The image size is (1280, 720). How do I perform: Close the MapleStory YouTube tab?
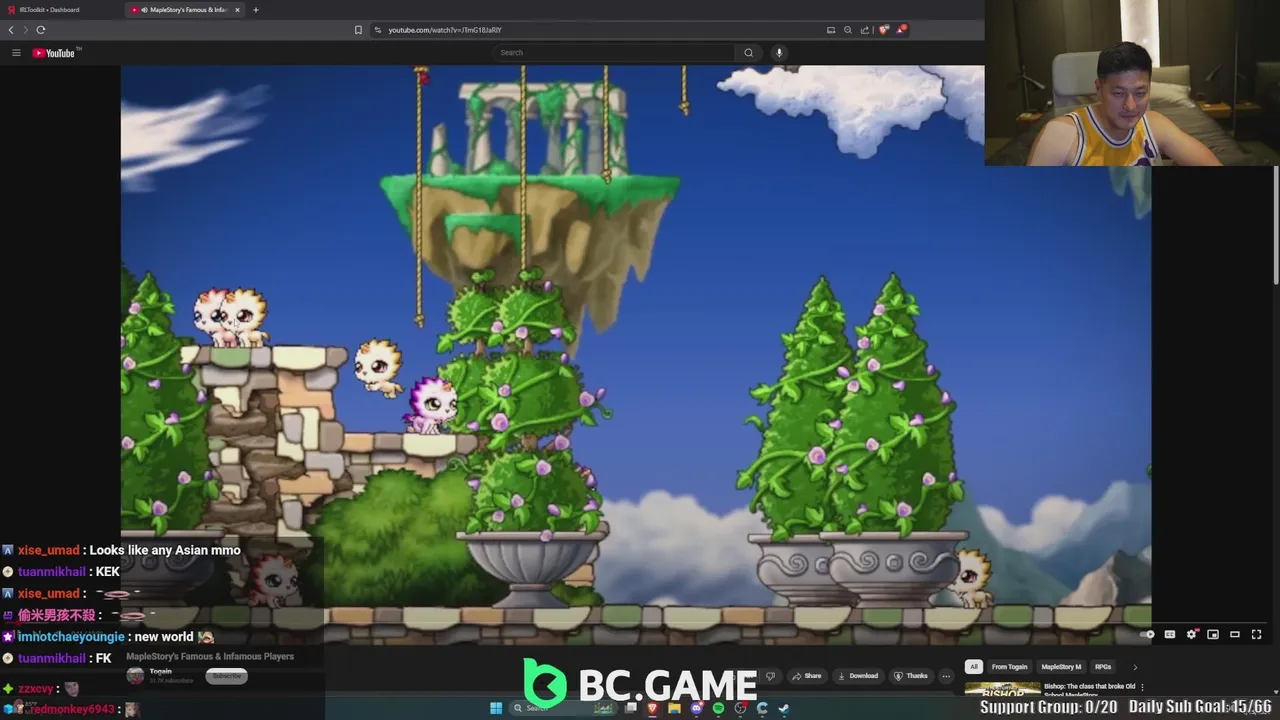pos(237,10)
